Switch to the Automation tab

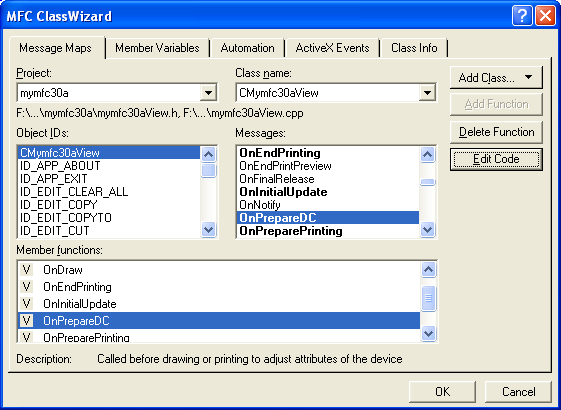(x=247, y=48)
